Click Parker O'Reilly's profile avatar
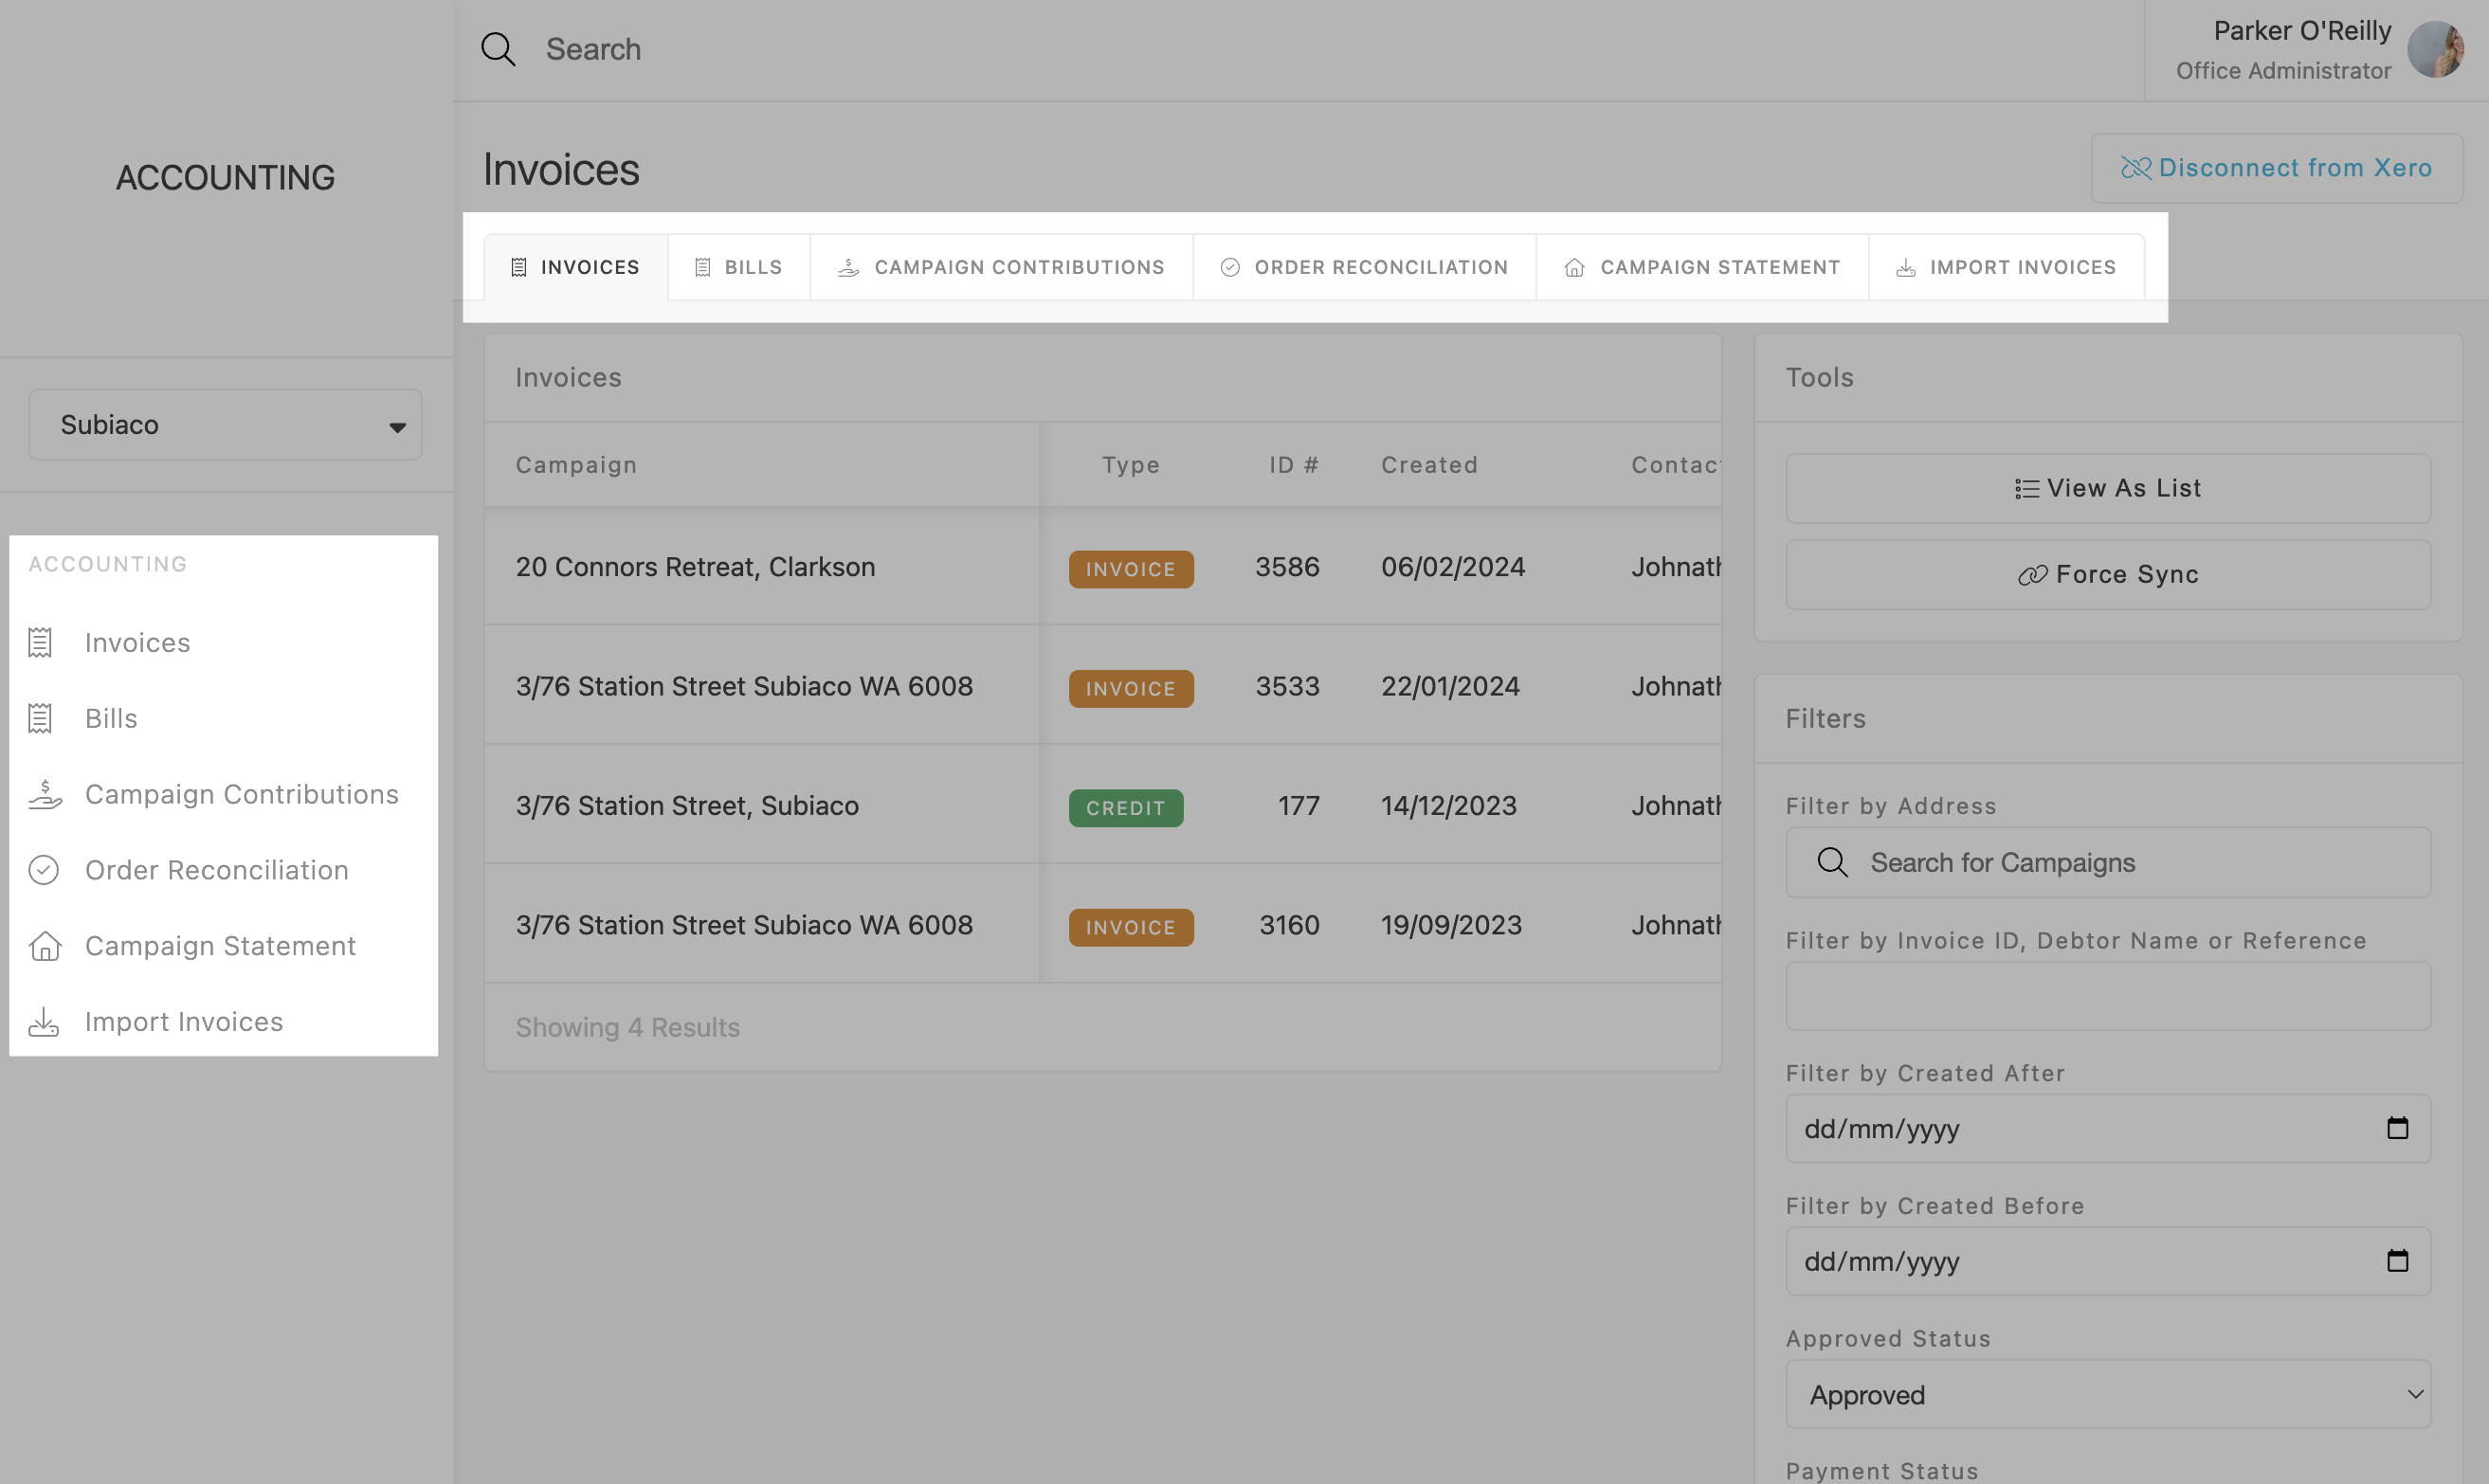 click(2434, 49)
